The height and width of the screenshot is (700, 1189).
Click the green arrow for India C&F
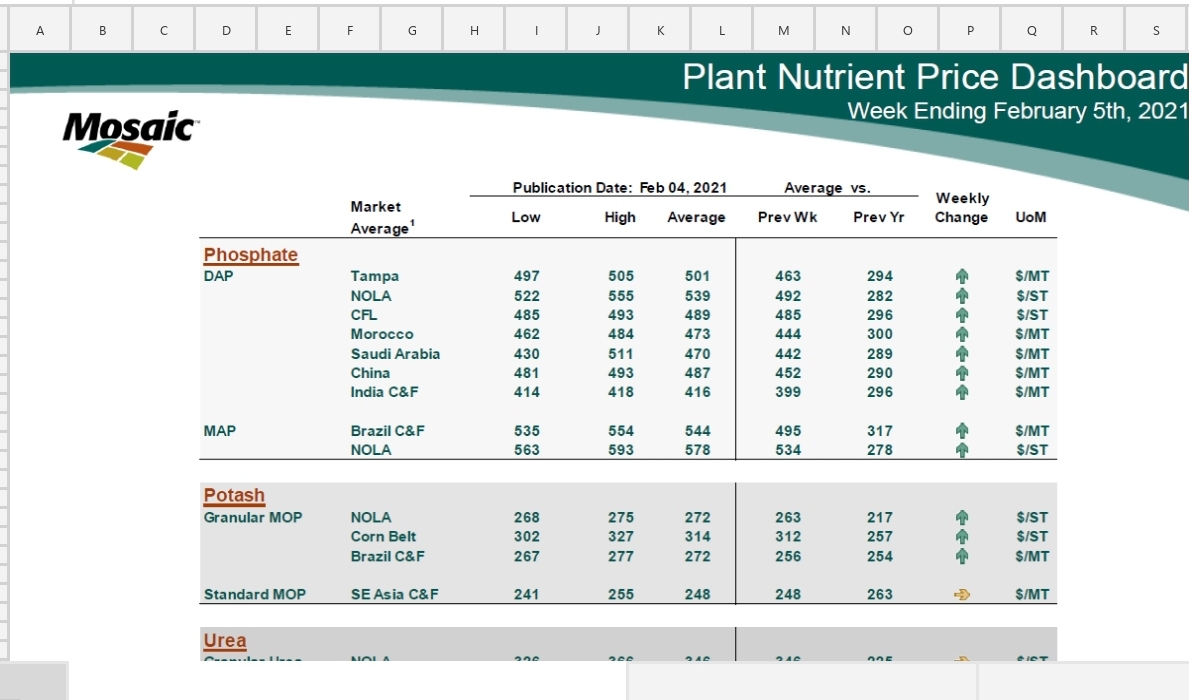tap(962, 392)
